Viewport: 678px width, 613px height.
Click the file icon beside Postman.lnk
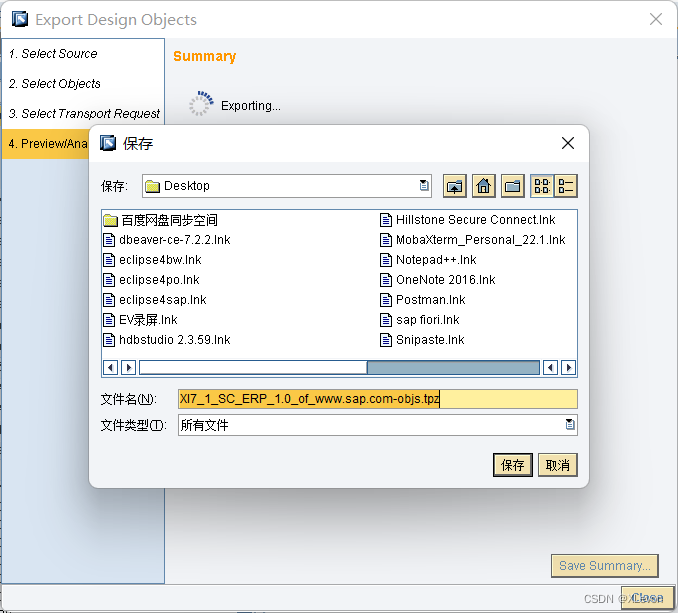386,300
